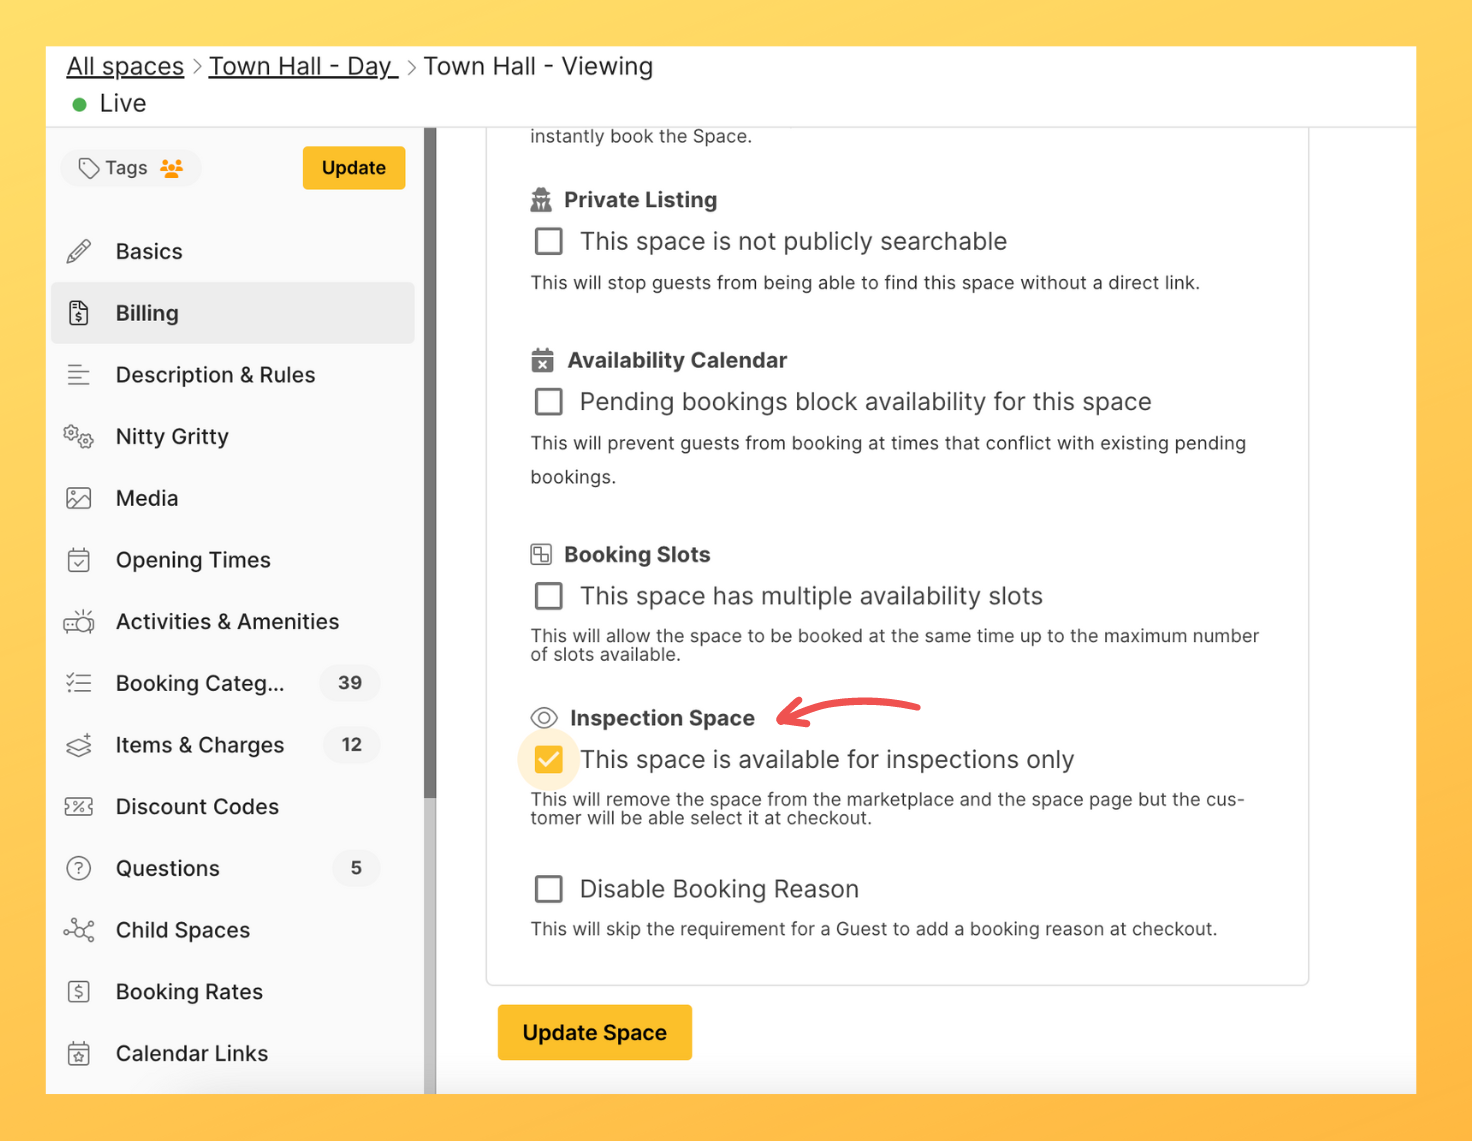Click the Calendar Links star calendar icon
The image size is (1472, 1141).
click(x=79, y=1053)
